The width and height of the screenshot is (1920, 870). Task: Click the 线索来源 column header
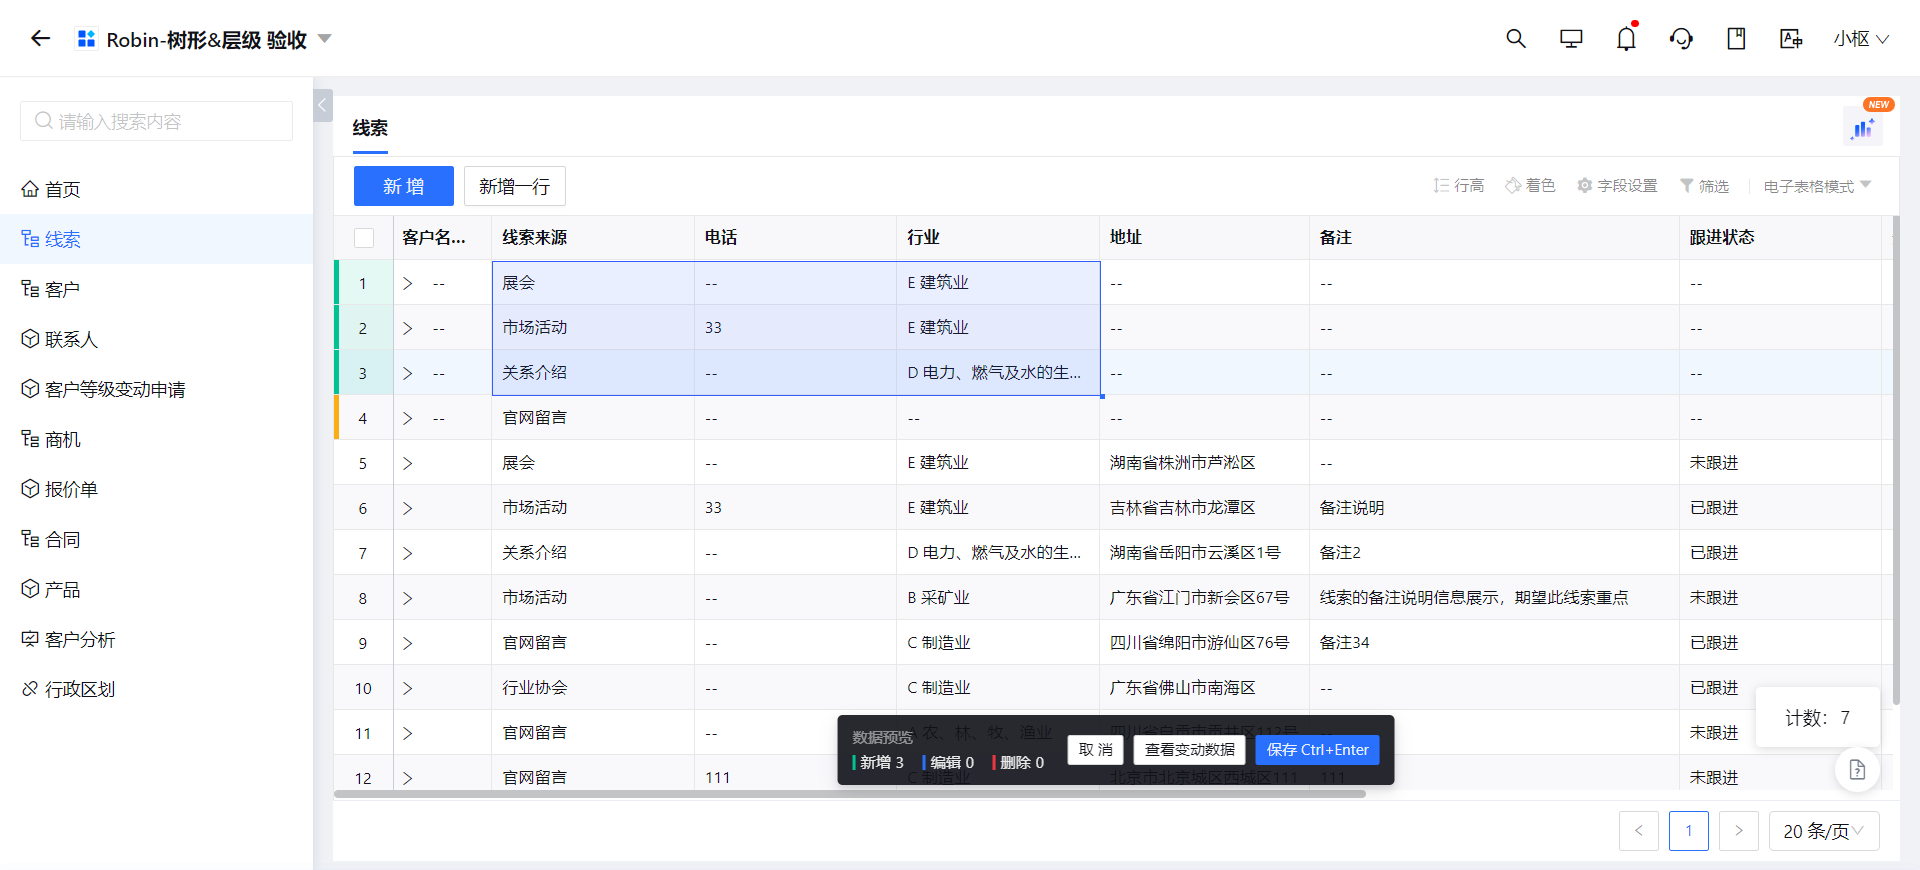click(x=593, y=238)
